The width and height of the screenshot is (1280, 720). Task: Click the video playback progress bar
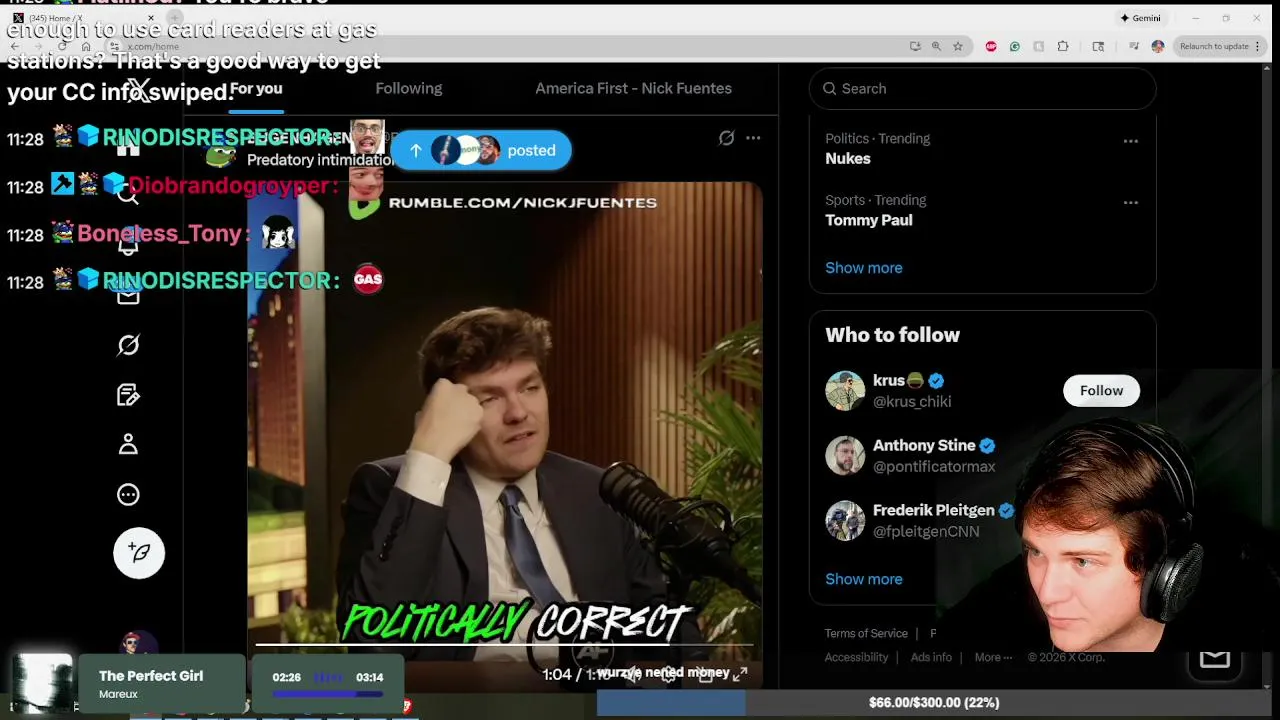click(504, 645)
